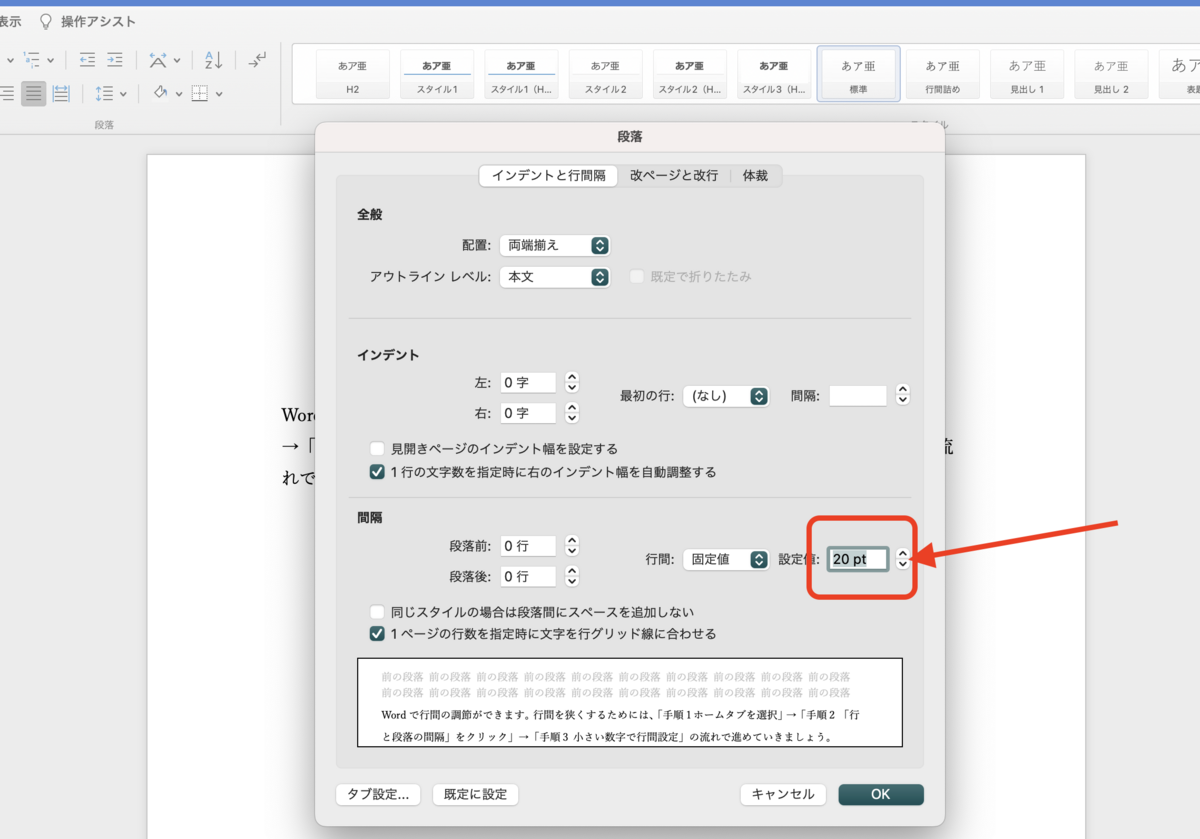Click the OK button
The width and height of the screenshot is (1200, 839).
coord(880,794)
